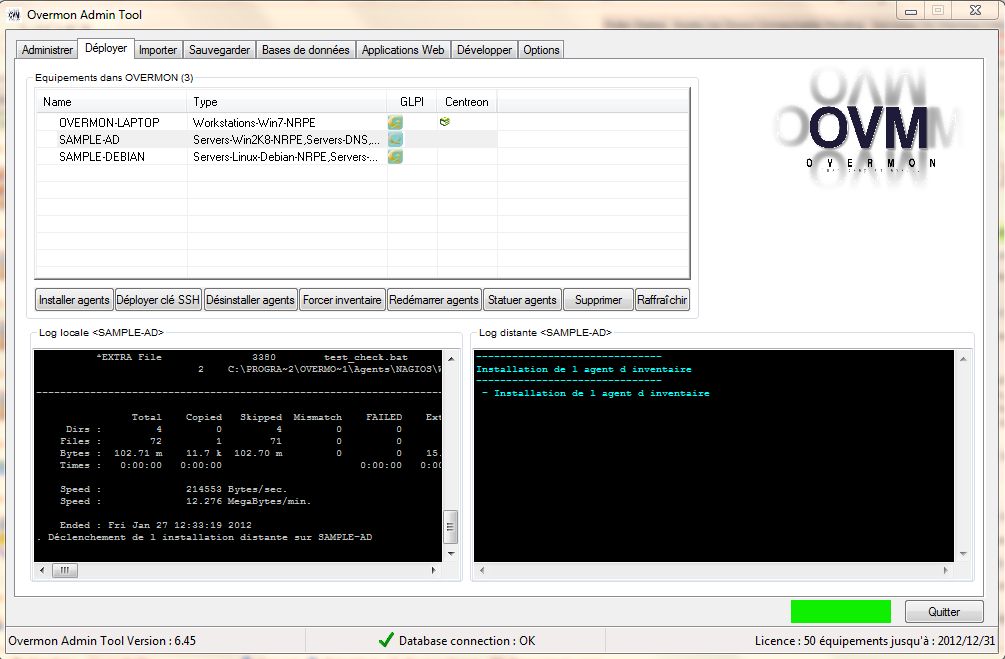This screenshot has width=1005, height=659.
Task: Open the Sauvegarder tab
Action: (x=219, y=50)
